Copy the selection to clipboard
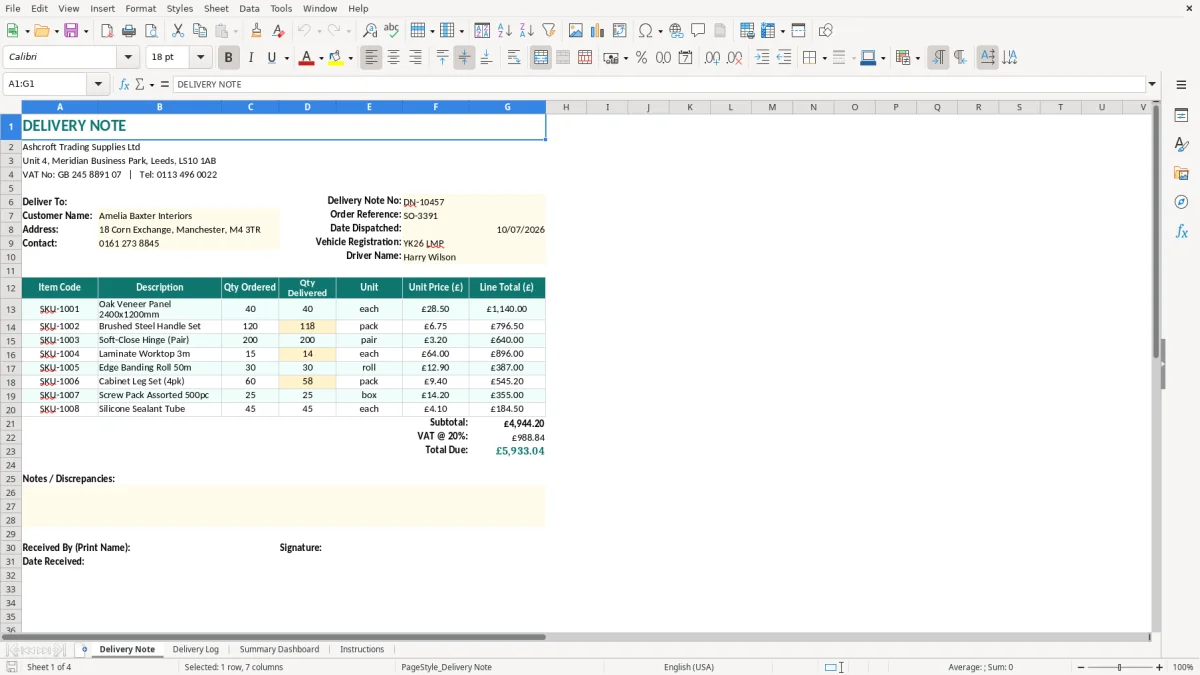The width and height of the screenshot is (1200, 675). (200, 31)
